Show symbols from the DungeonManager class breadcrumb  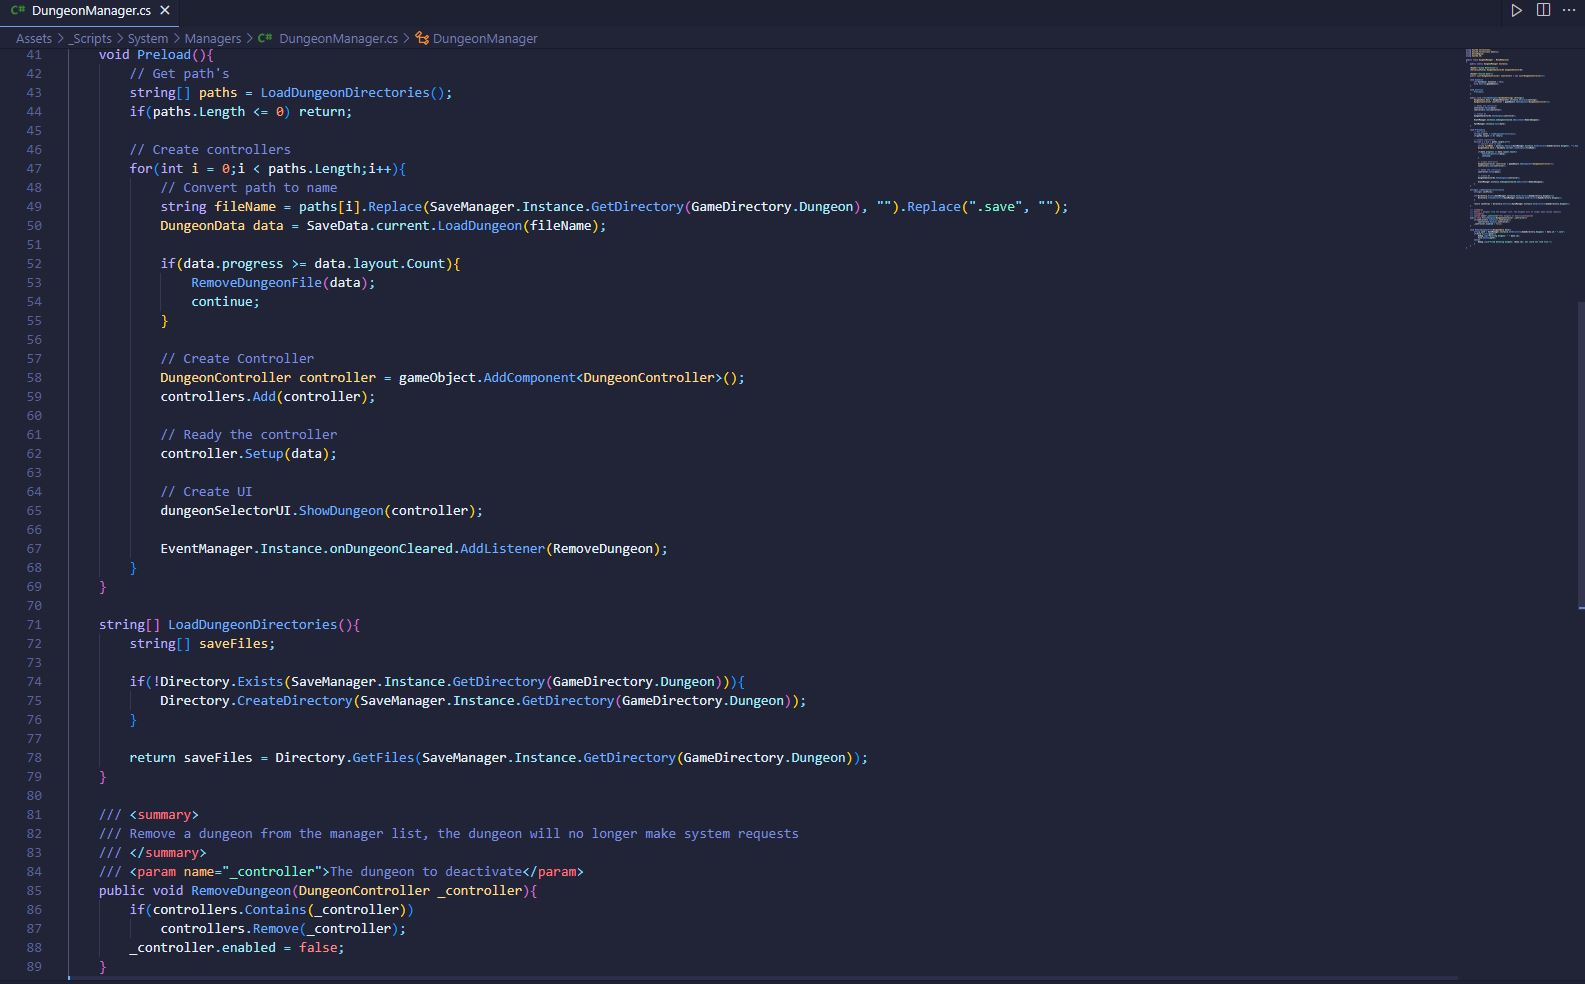coord(485,38)
